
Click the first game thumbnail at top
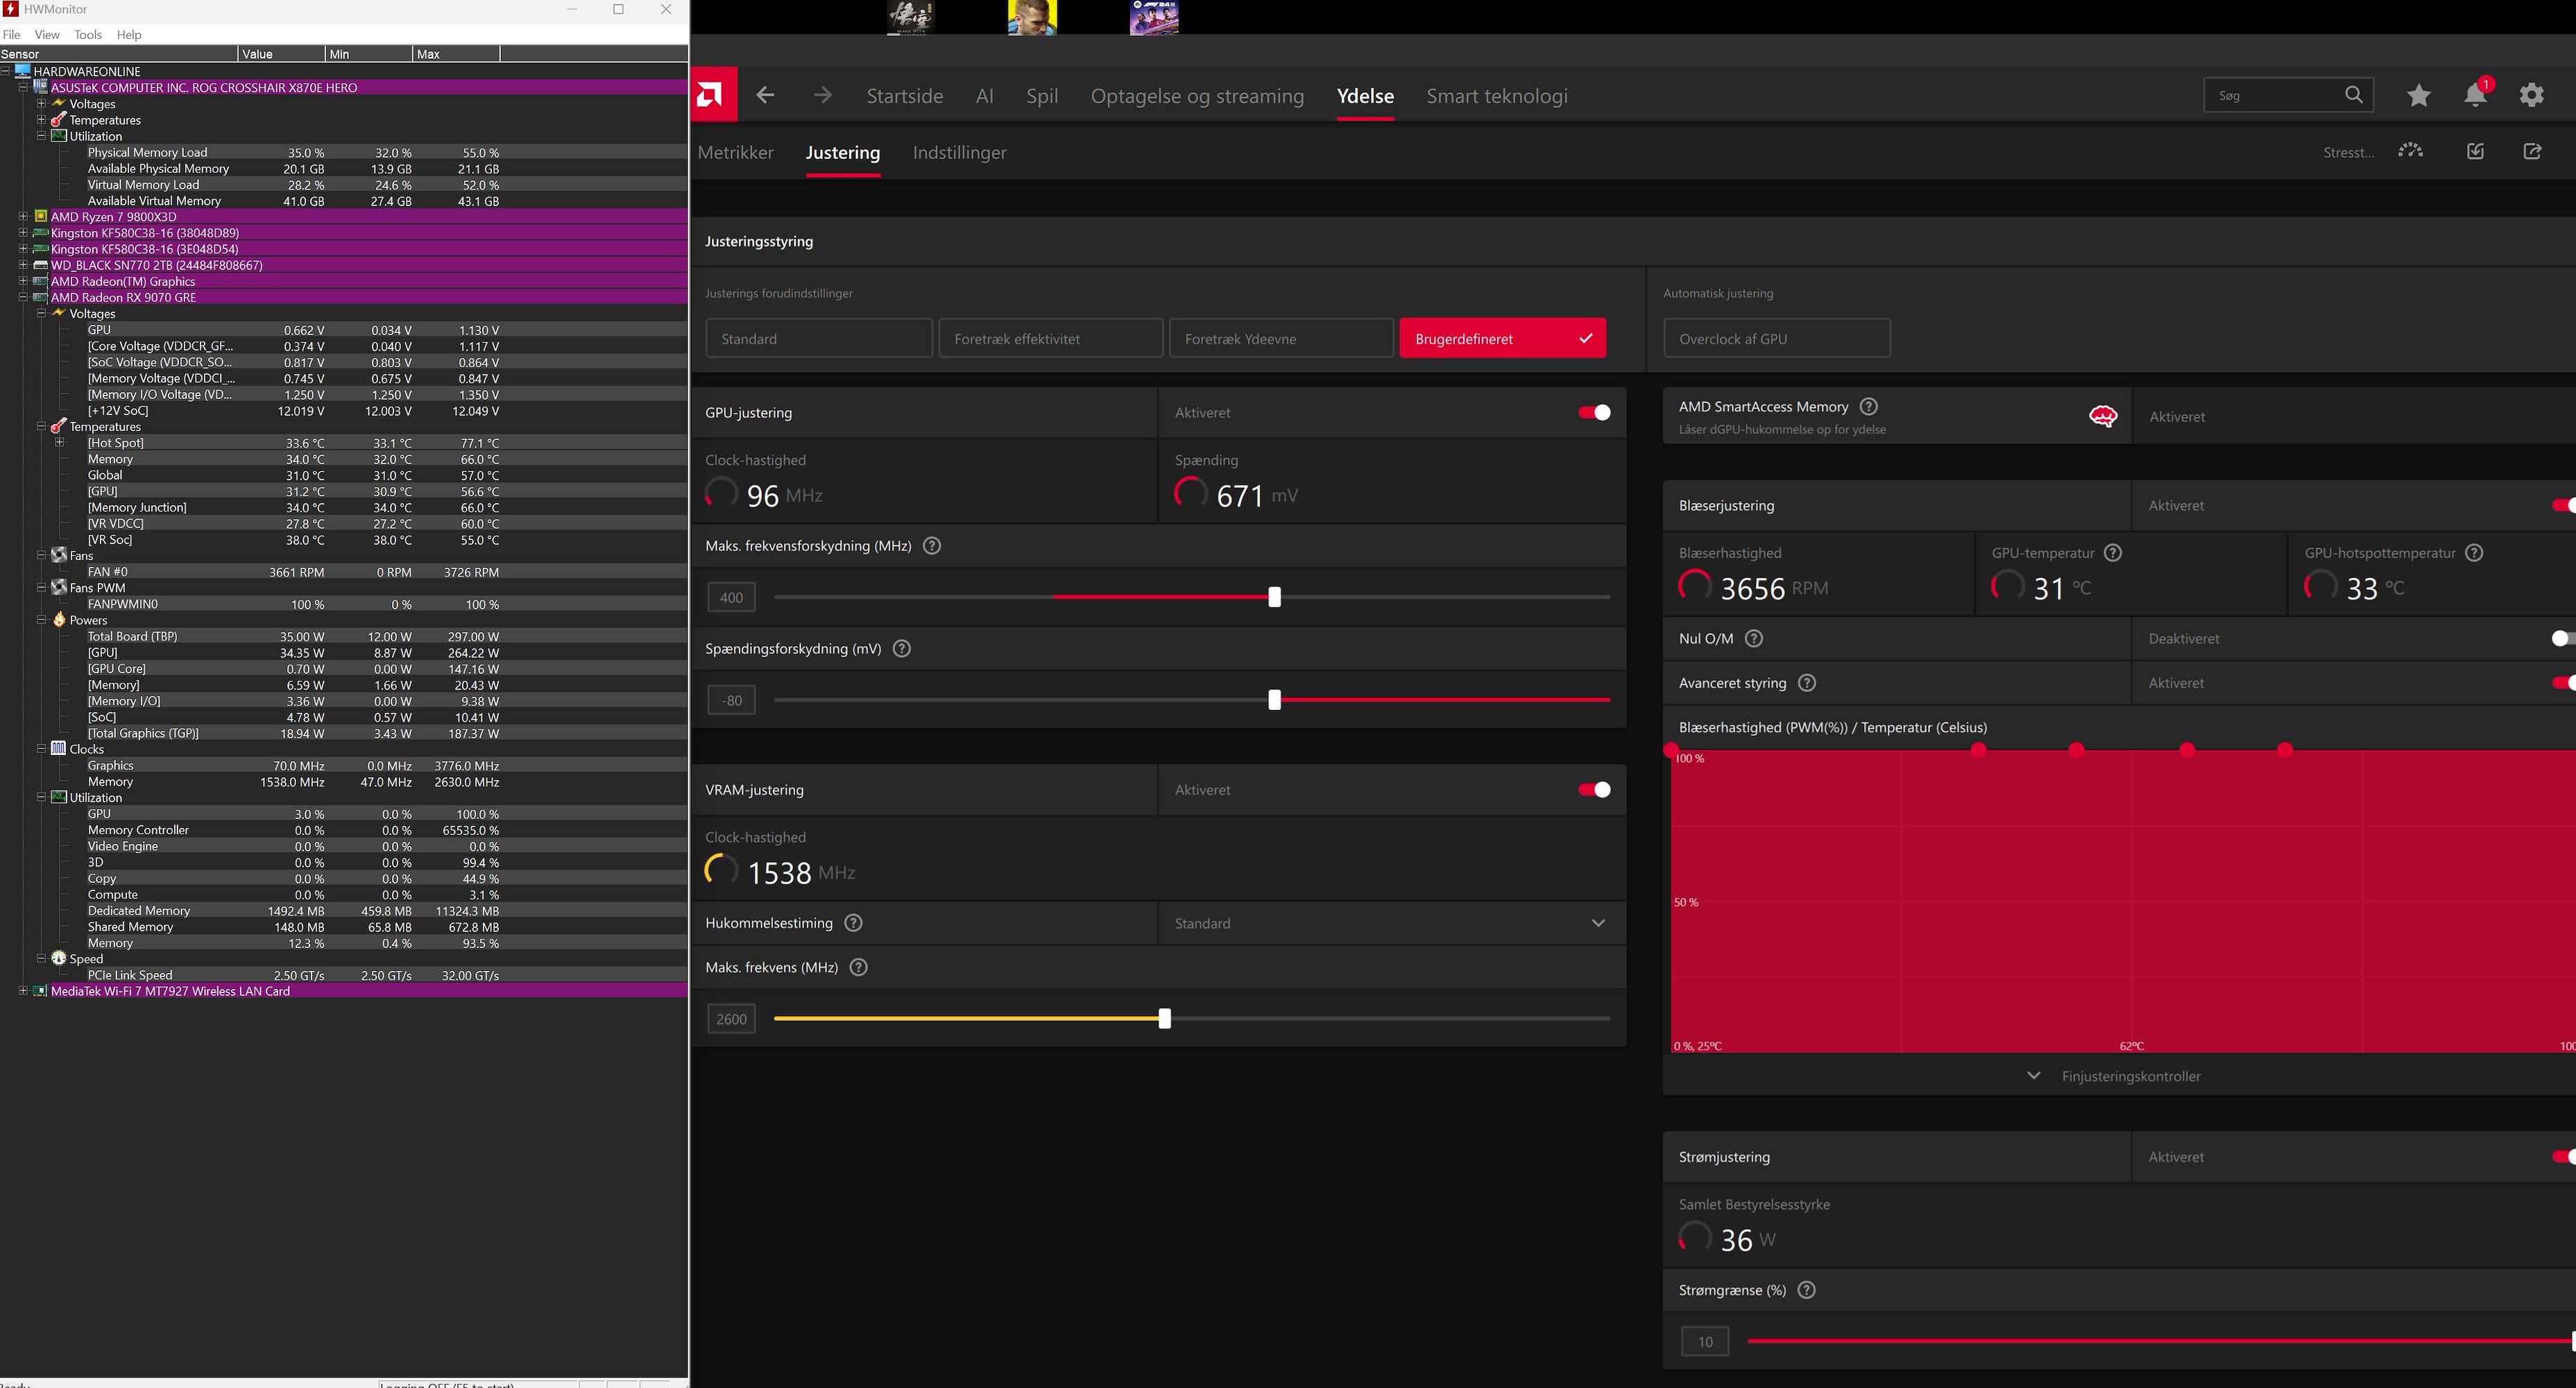pyautogui.click(x=911, y=17)
